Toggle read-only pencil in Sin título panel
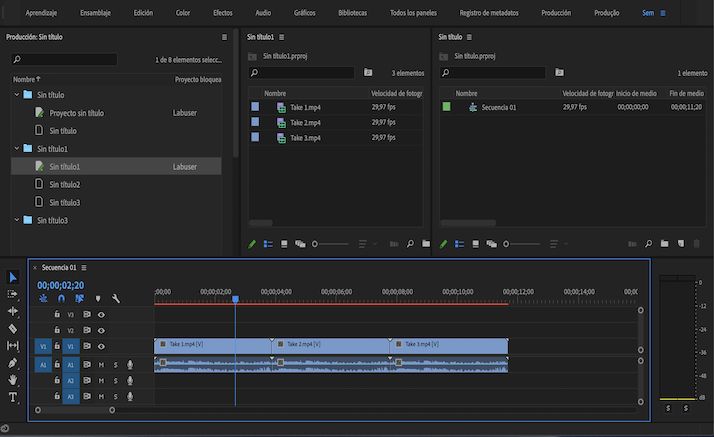714x437 pixels. tap(443, 244)
